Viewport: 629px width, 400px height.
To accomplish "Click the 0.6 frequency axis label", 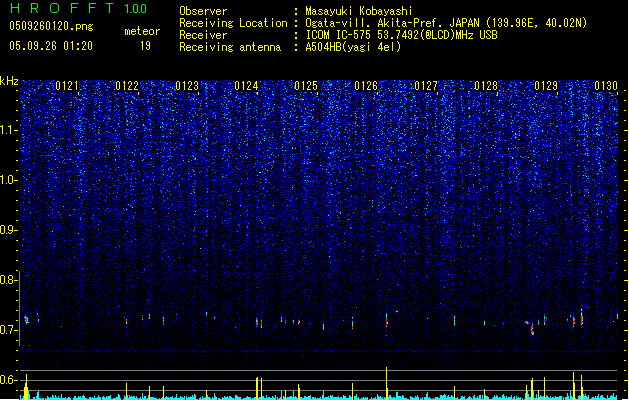I will coord(9,380).
